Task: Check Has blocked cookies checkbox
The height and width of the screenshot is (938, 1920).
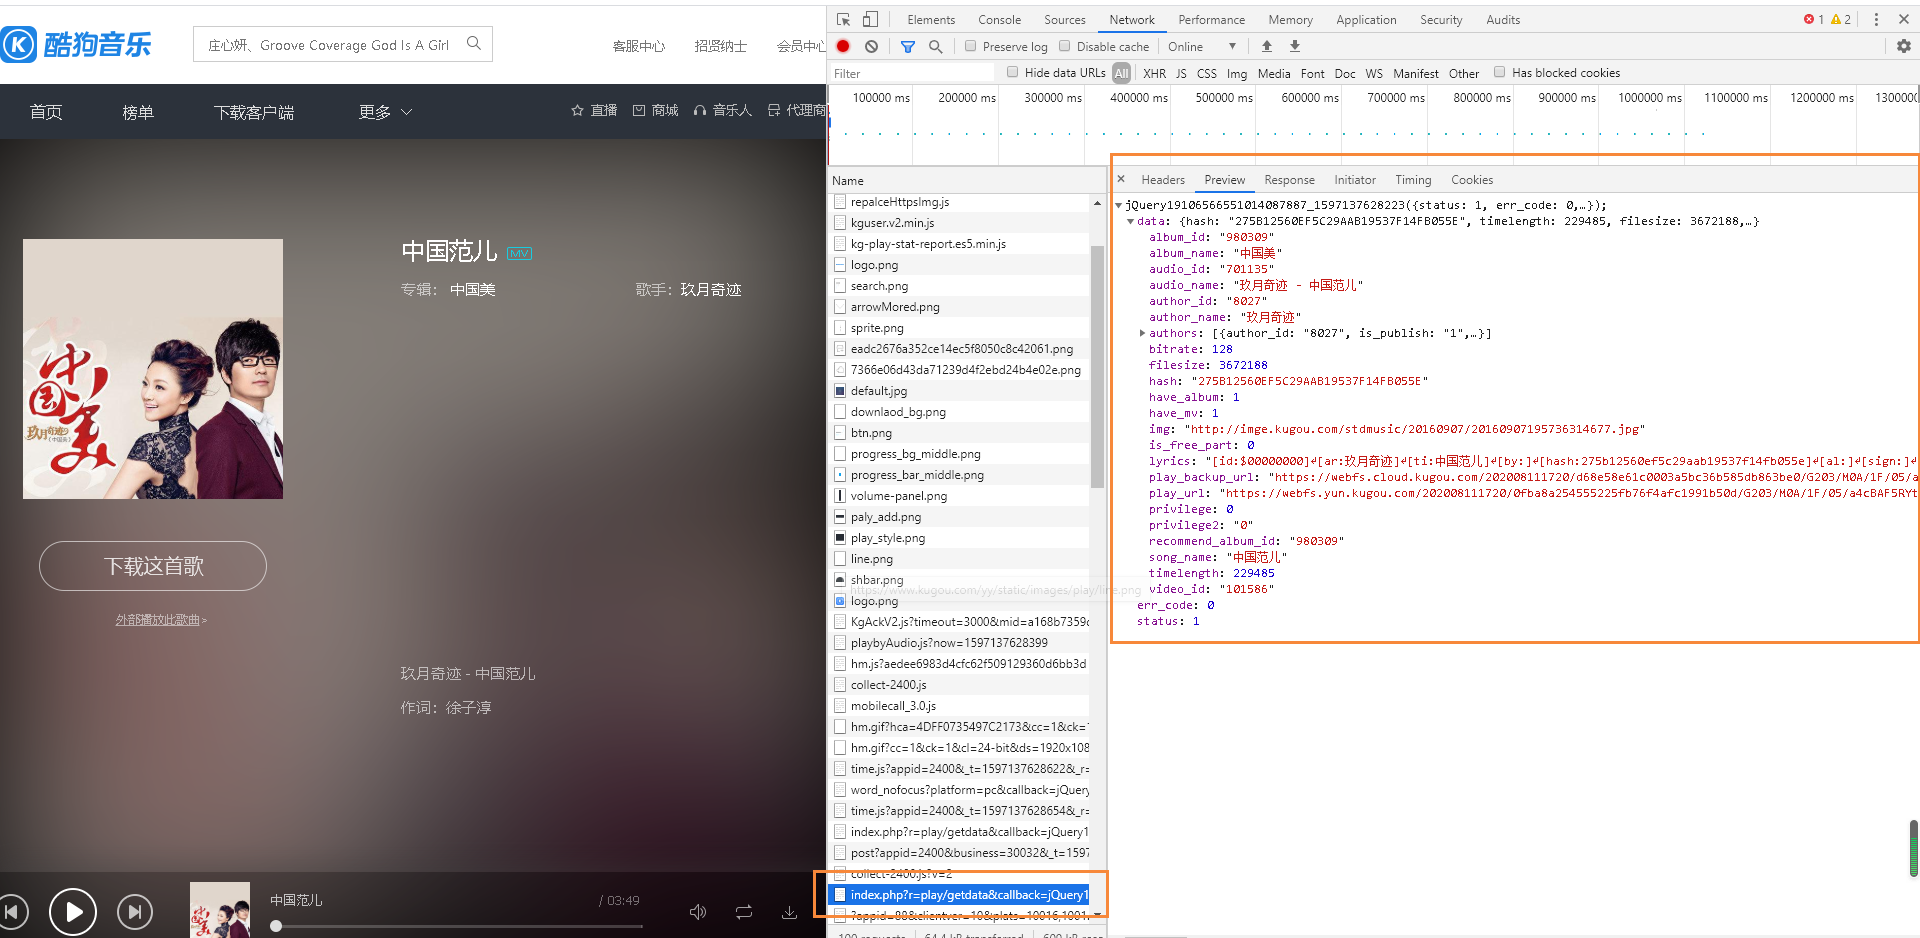Action: click(1499, 72)
